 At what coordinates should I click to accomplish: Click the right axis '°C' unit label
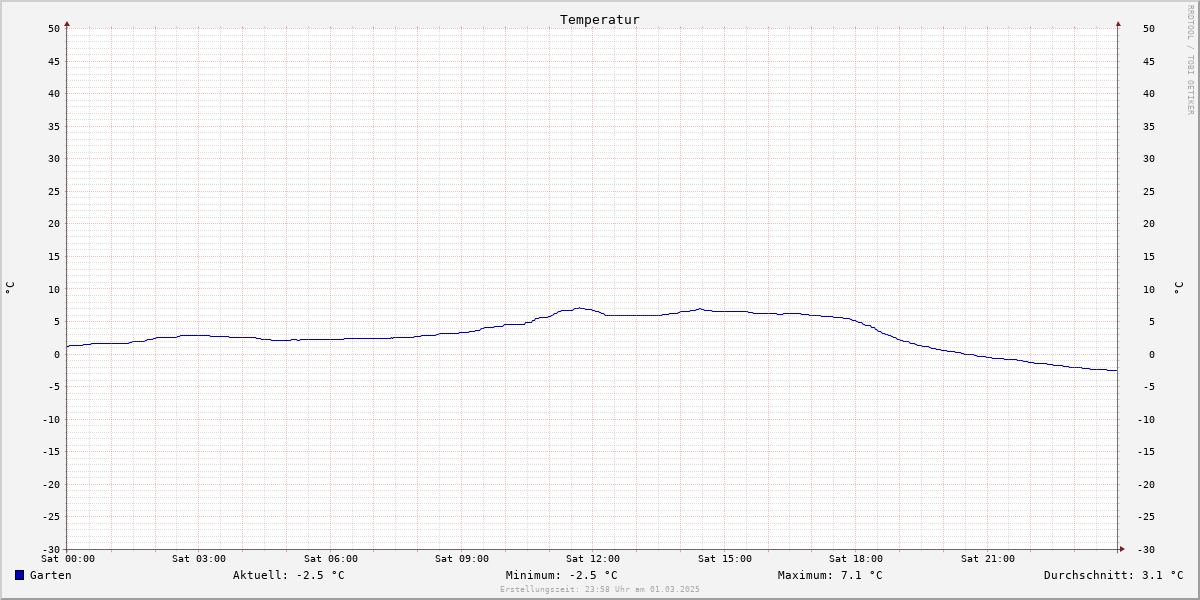pyautogui.click(x=1179, y=288)
